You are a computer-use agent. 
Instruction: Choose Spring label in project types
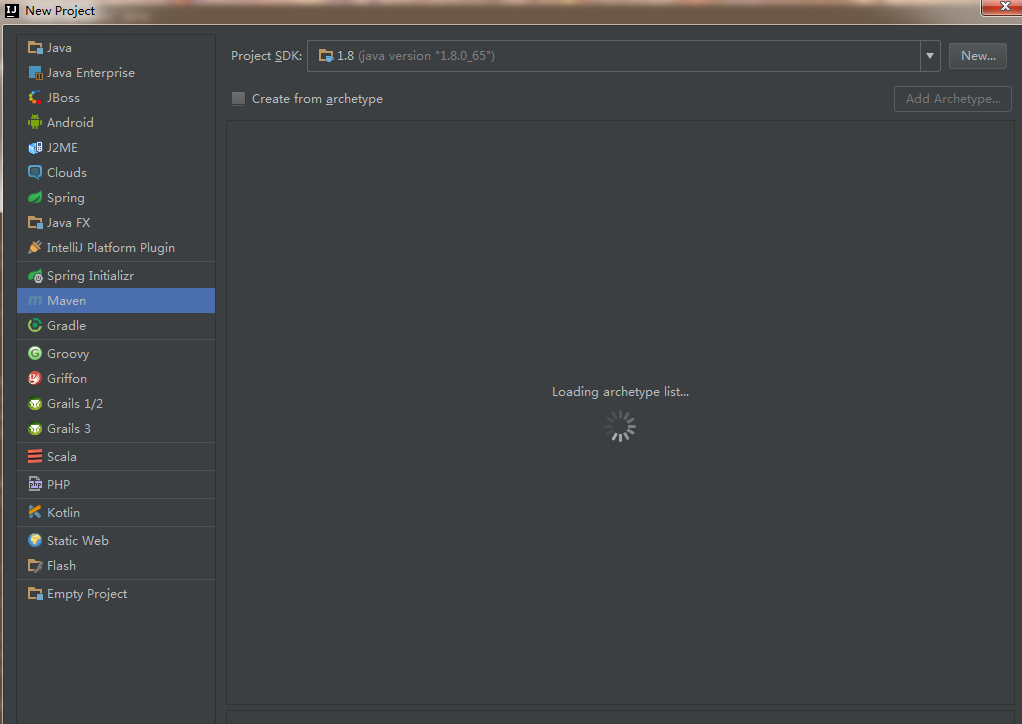65,197
